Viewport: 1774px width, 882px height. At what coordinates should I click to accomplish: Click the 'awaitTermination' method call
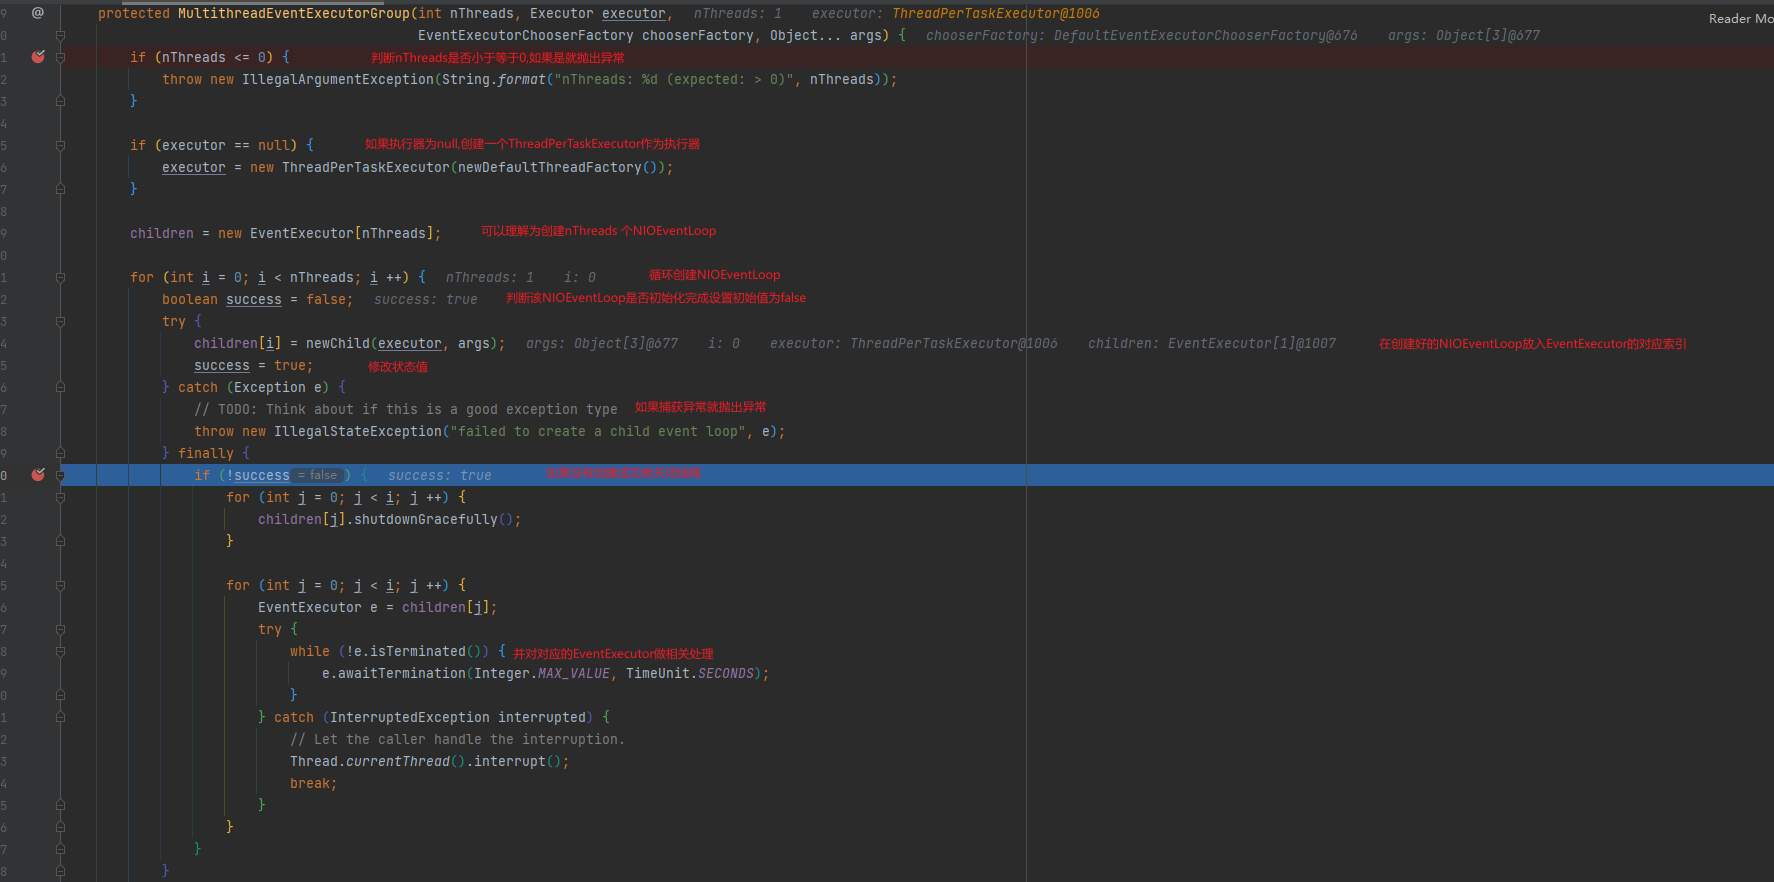tap(401, 673)
